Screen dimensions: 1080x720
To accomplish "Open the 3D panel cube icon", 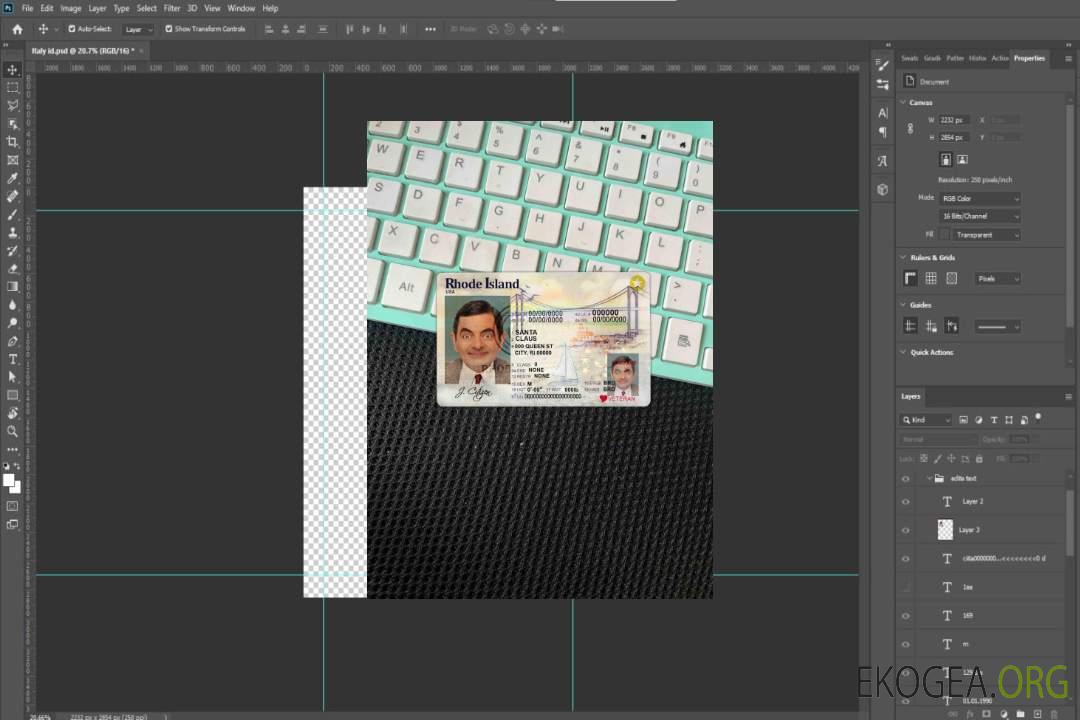I will 883,189.
